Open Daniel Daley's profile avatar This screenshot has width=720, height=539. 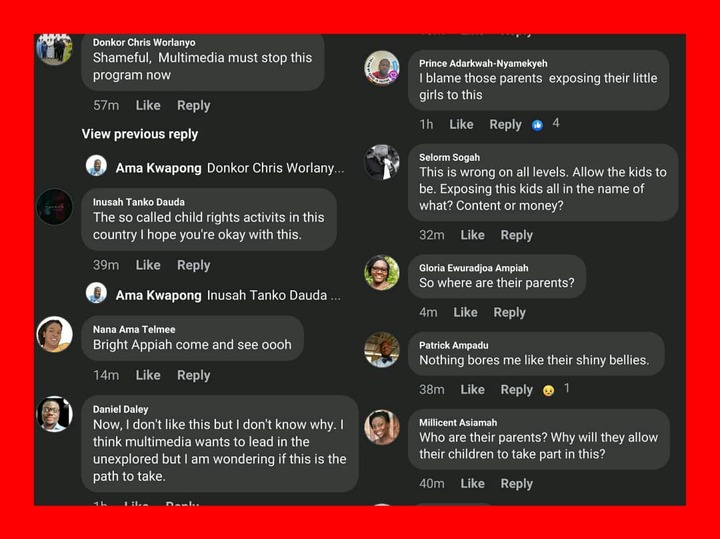click(54, 414)
